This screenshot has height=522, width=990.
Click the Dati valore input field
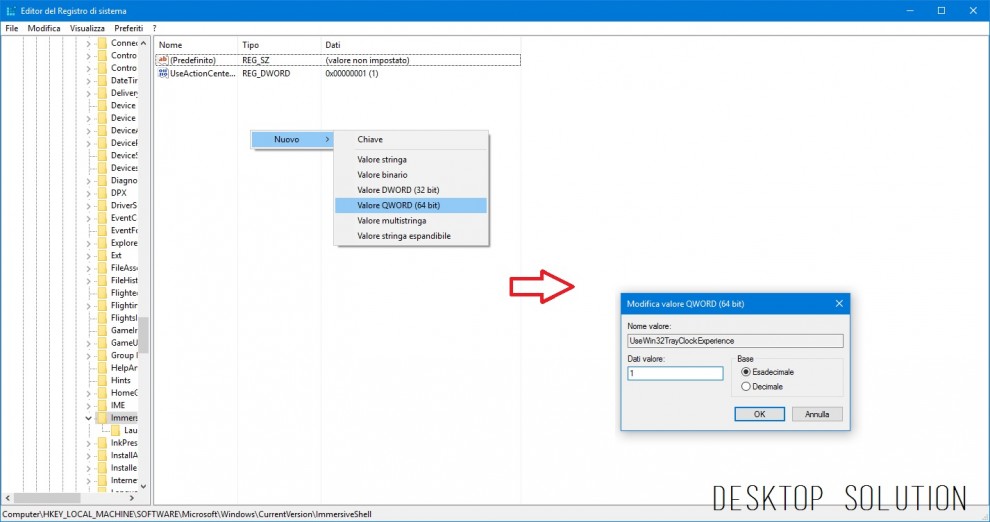point(675,373)
